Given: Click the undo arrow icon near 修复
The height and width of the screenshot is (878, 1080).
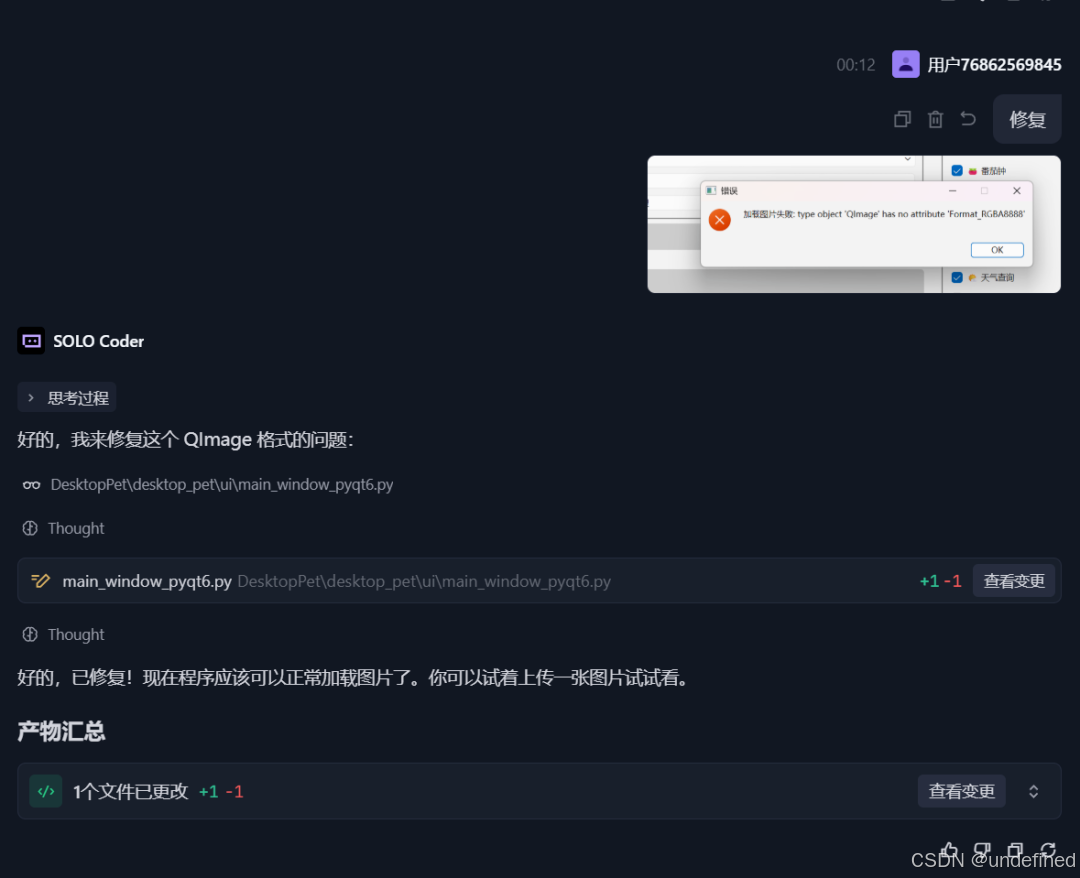Looking at the screenshot, I should (967, 118).
